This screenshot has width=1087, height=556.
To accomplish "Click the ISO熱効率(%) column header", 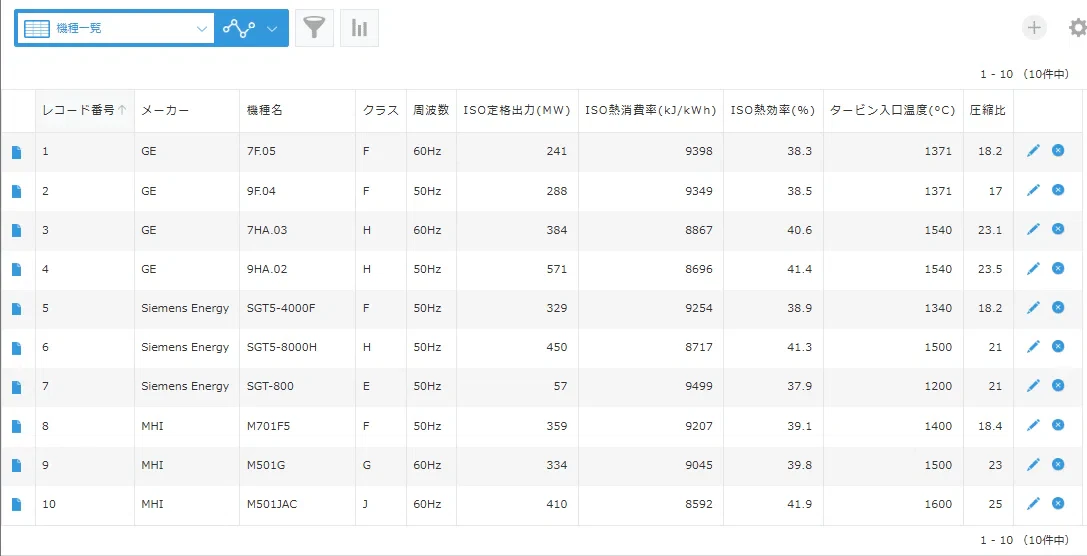I will (x=773, y=110).
